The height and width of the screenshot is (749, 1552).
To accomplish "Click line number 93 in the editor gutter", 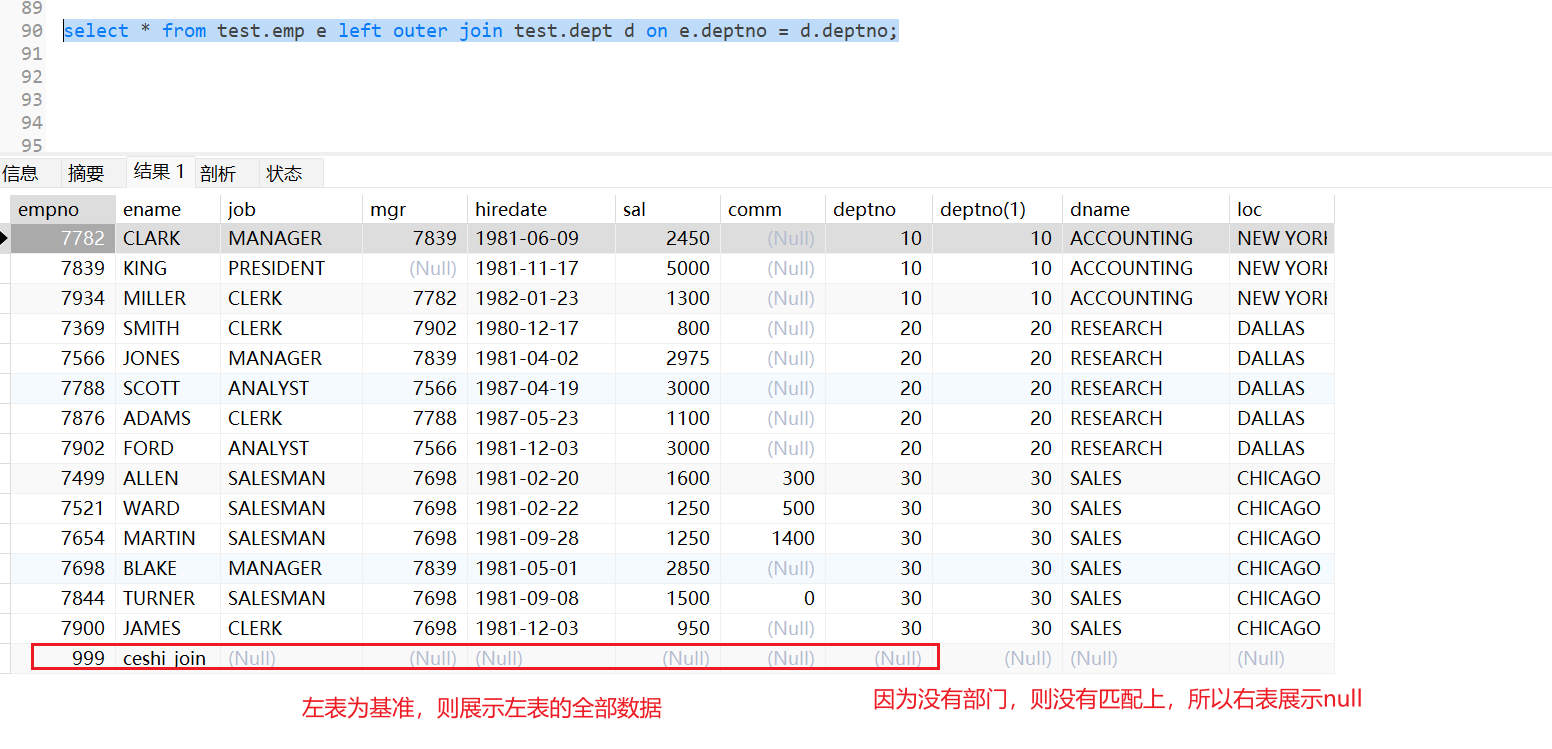I will tap(32, 99).
